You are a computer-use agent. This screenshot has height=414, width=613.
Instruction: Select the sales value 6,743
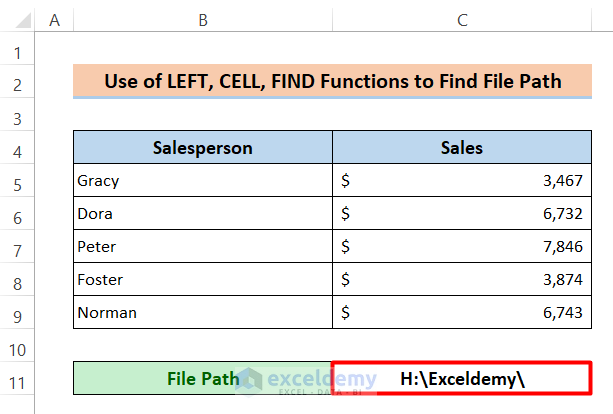(462, 313)
